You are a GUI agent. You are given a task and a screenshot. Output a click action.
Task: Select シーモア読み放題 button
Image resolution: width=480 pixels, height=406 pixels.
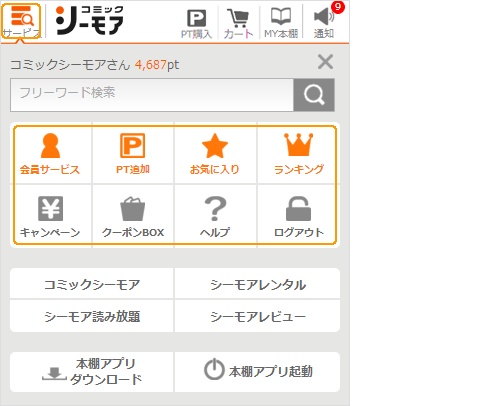[x=92, y=316]
